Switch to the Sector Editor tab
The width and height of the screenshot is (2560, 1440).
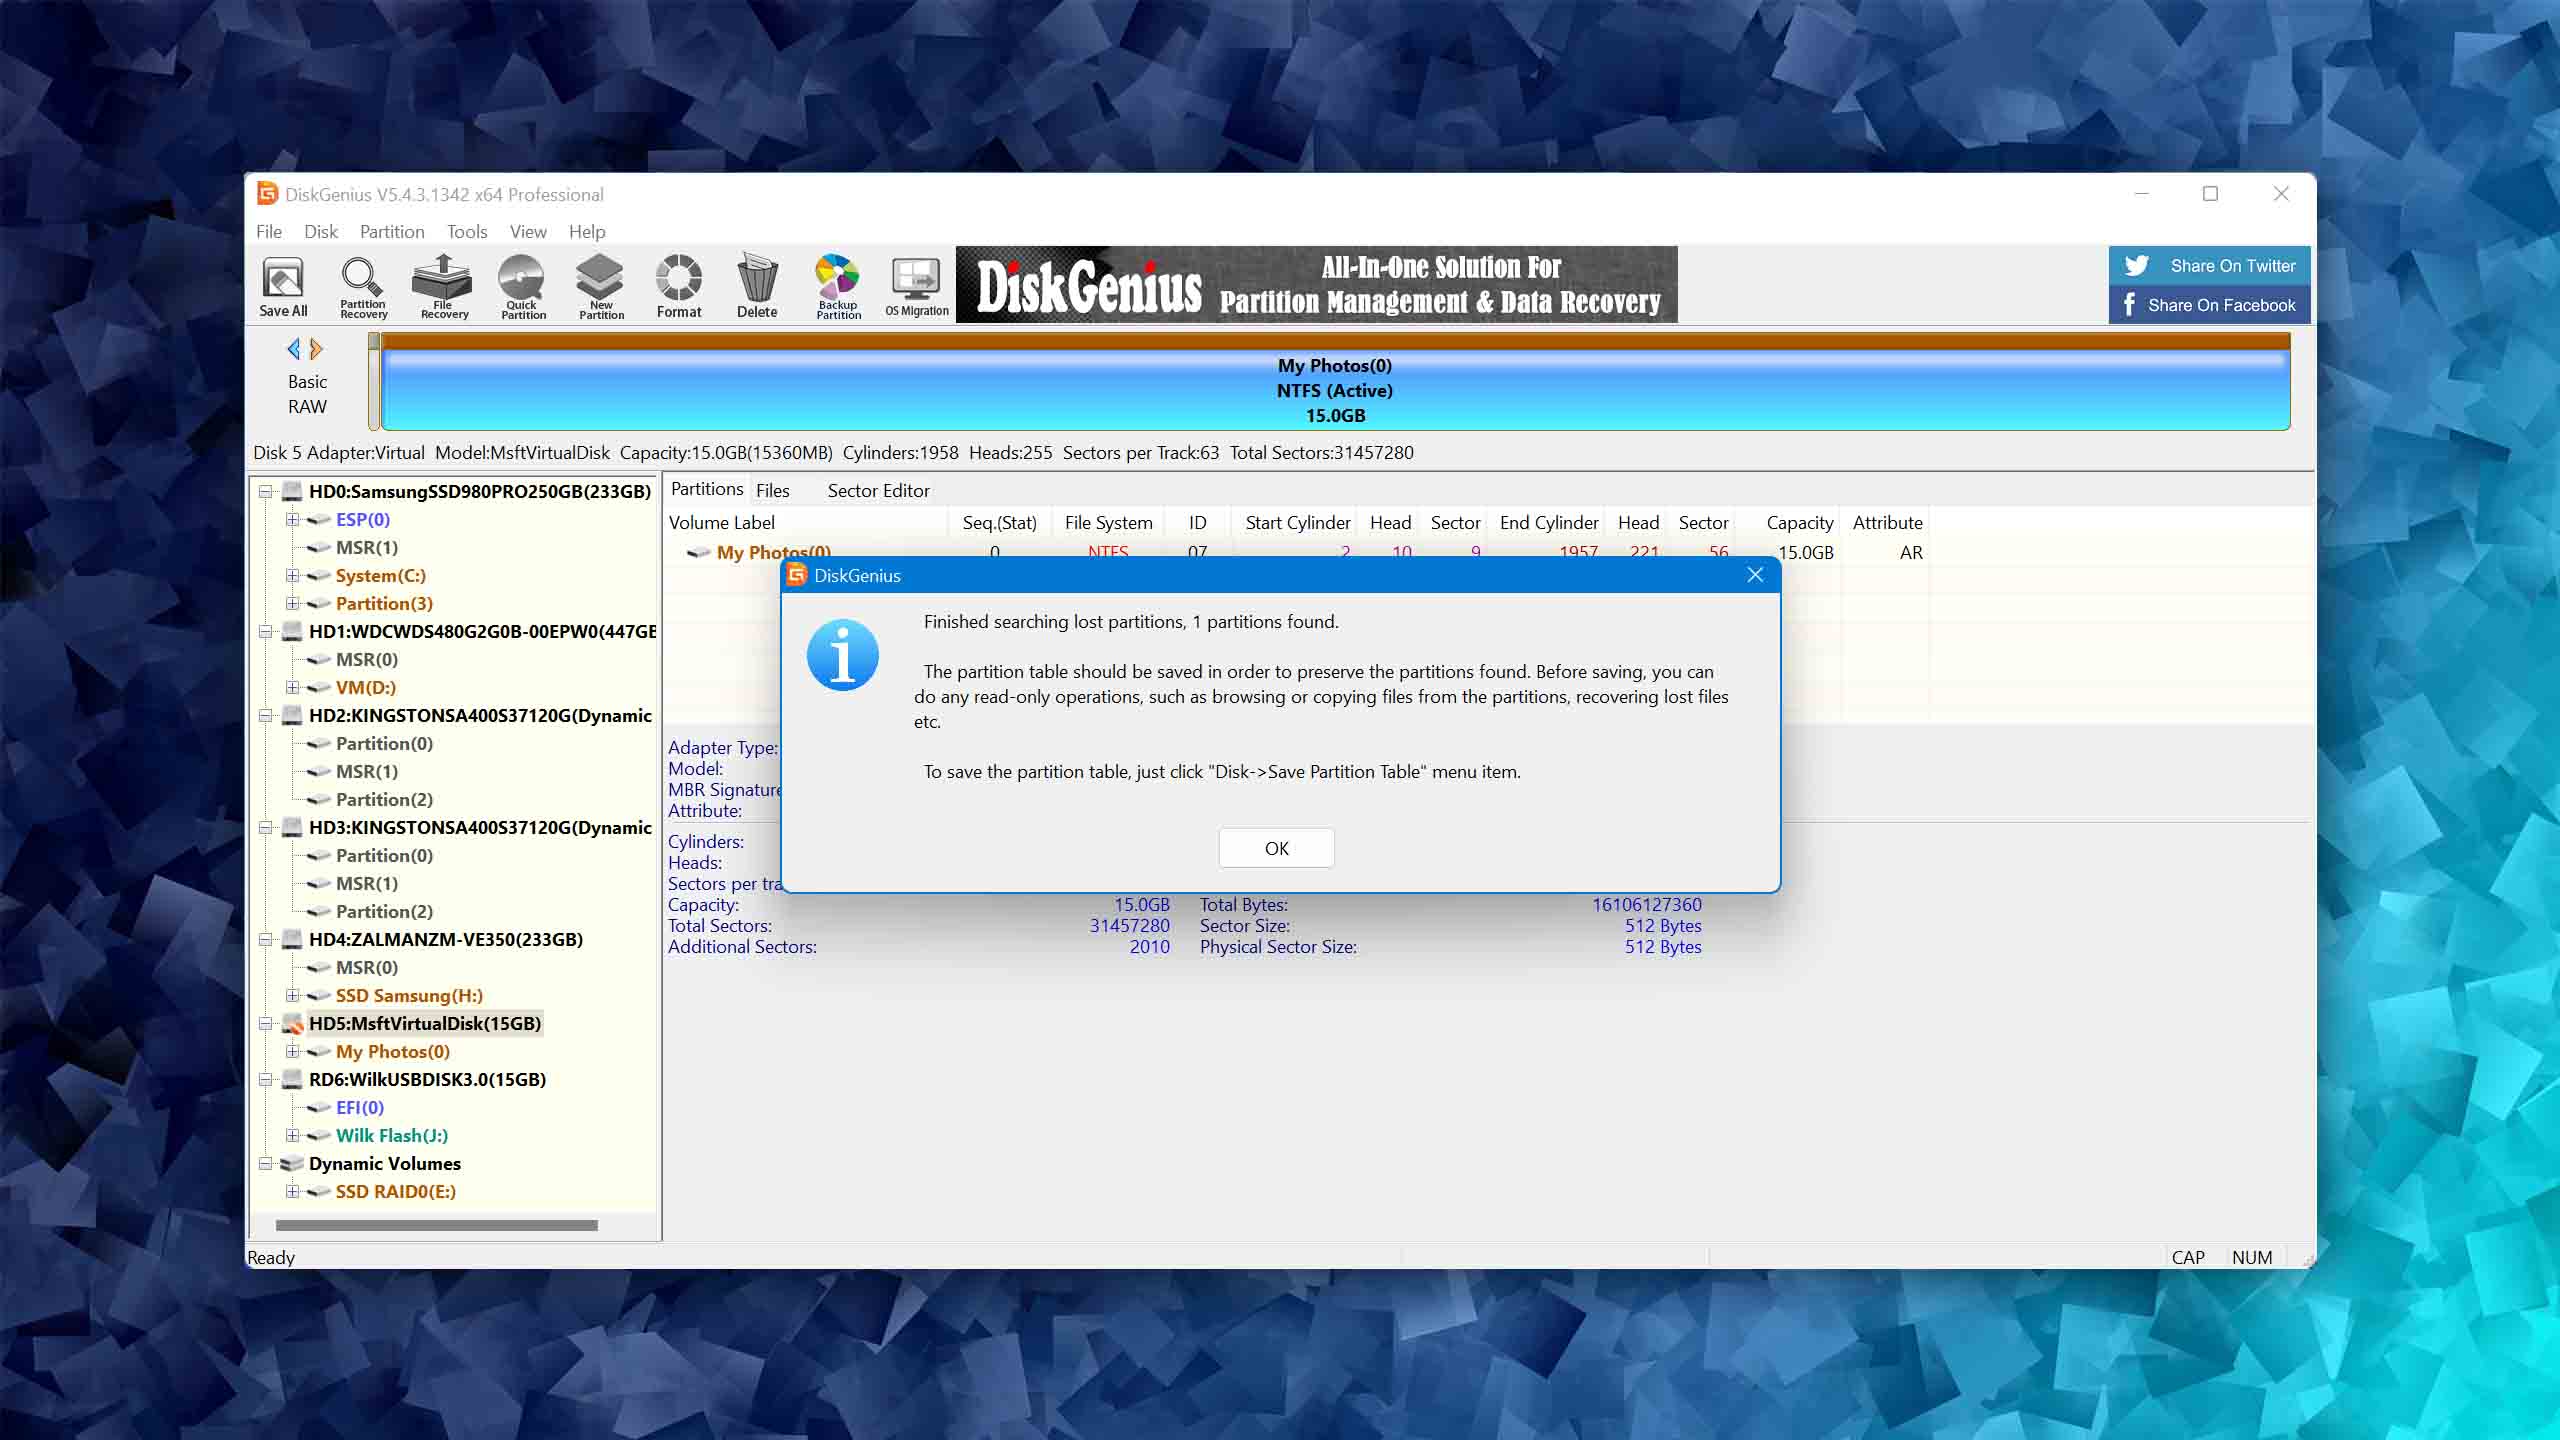(x=878, y=491)
